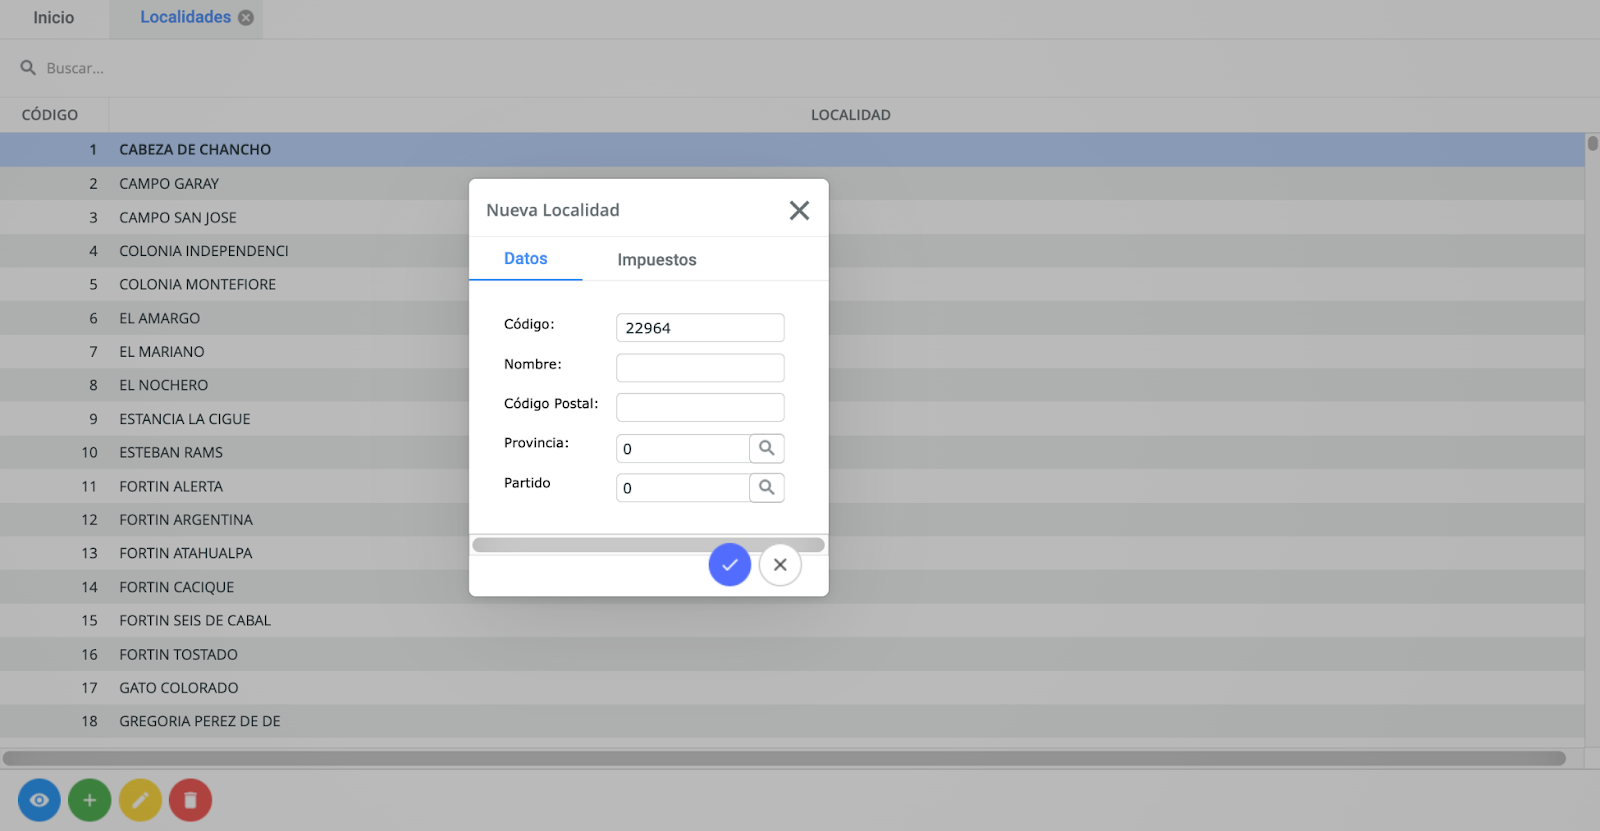The height and width of the screenshot is (831, 1600).
Task: Sort by the LOCALIDAD column header
Action: click(x=850, y=115)
